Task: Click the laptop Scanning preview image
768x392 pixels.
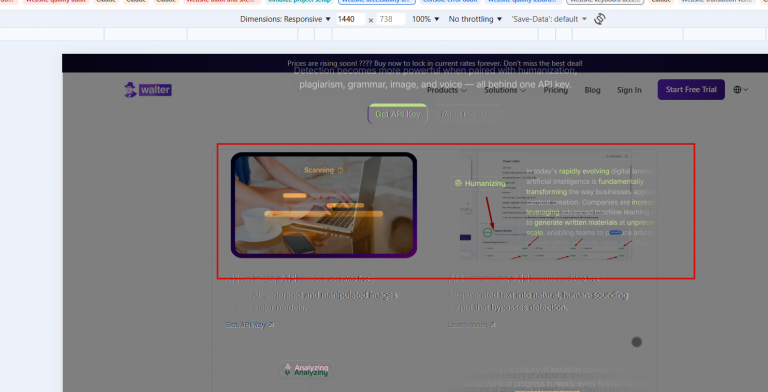Action: pyautogui.click(x=324, y=205)
